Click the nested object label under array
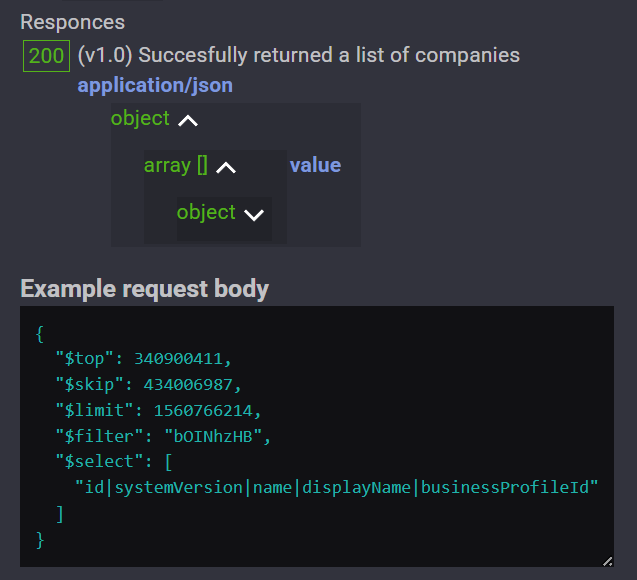 tap(206, 212)
